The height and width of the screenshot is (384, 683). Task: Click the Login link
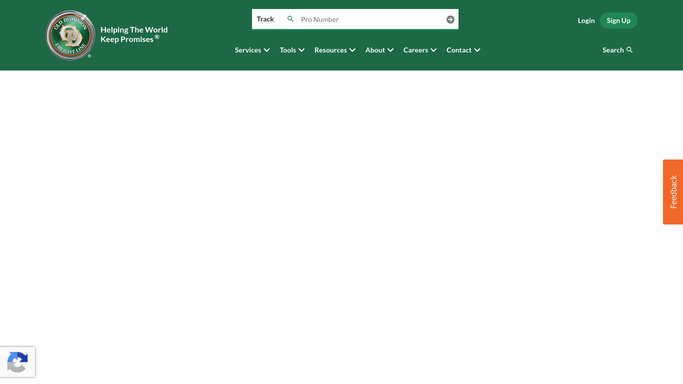(x=586, y=20)
